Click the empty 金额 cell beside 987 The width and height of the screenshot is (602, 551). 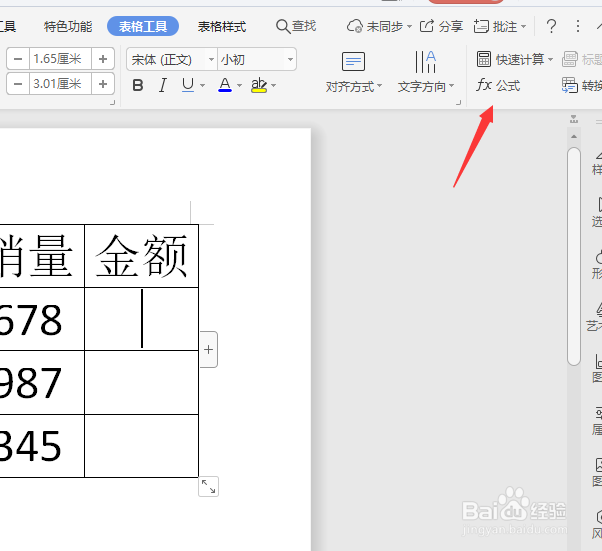(141, 382)
